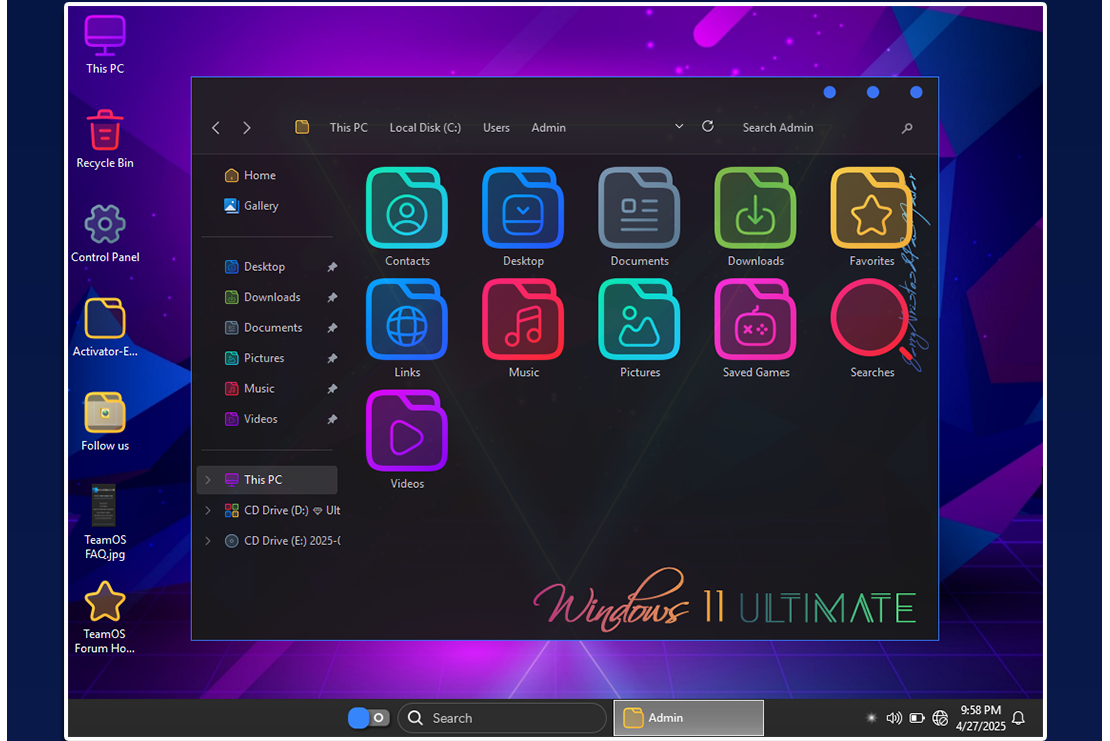Select the Local Disk (C:) breadcrumb
The height and width of the screenshot is (741, 1110).
(x=425, y=128)
